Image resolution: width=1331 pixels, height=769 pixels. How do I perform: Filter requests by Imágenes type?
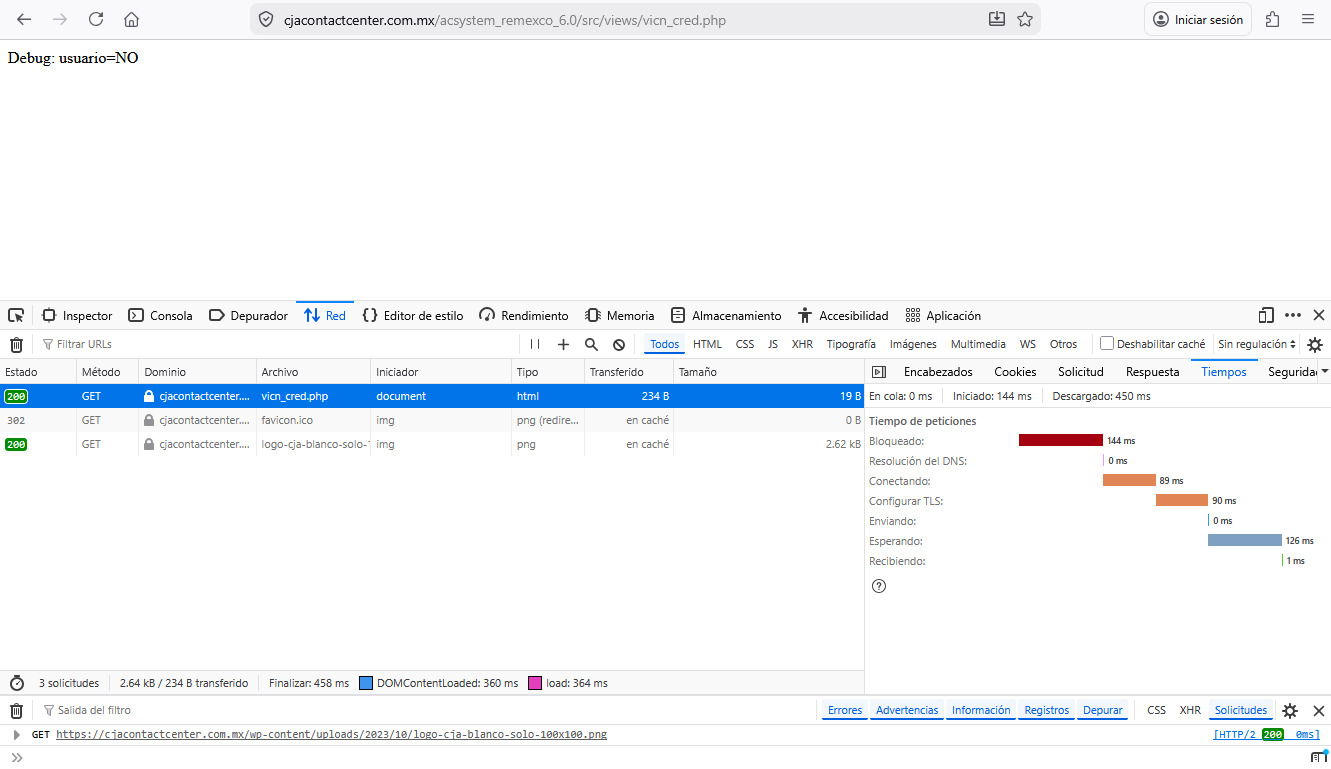coord(913,344)
